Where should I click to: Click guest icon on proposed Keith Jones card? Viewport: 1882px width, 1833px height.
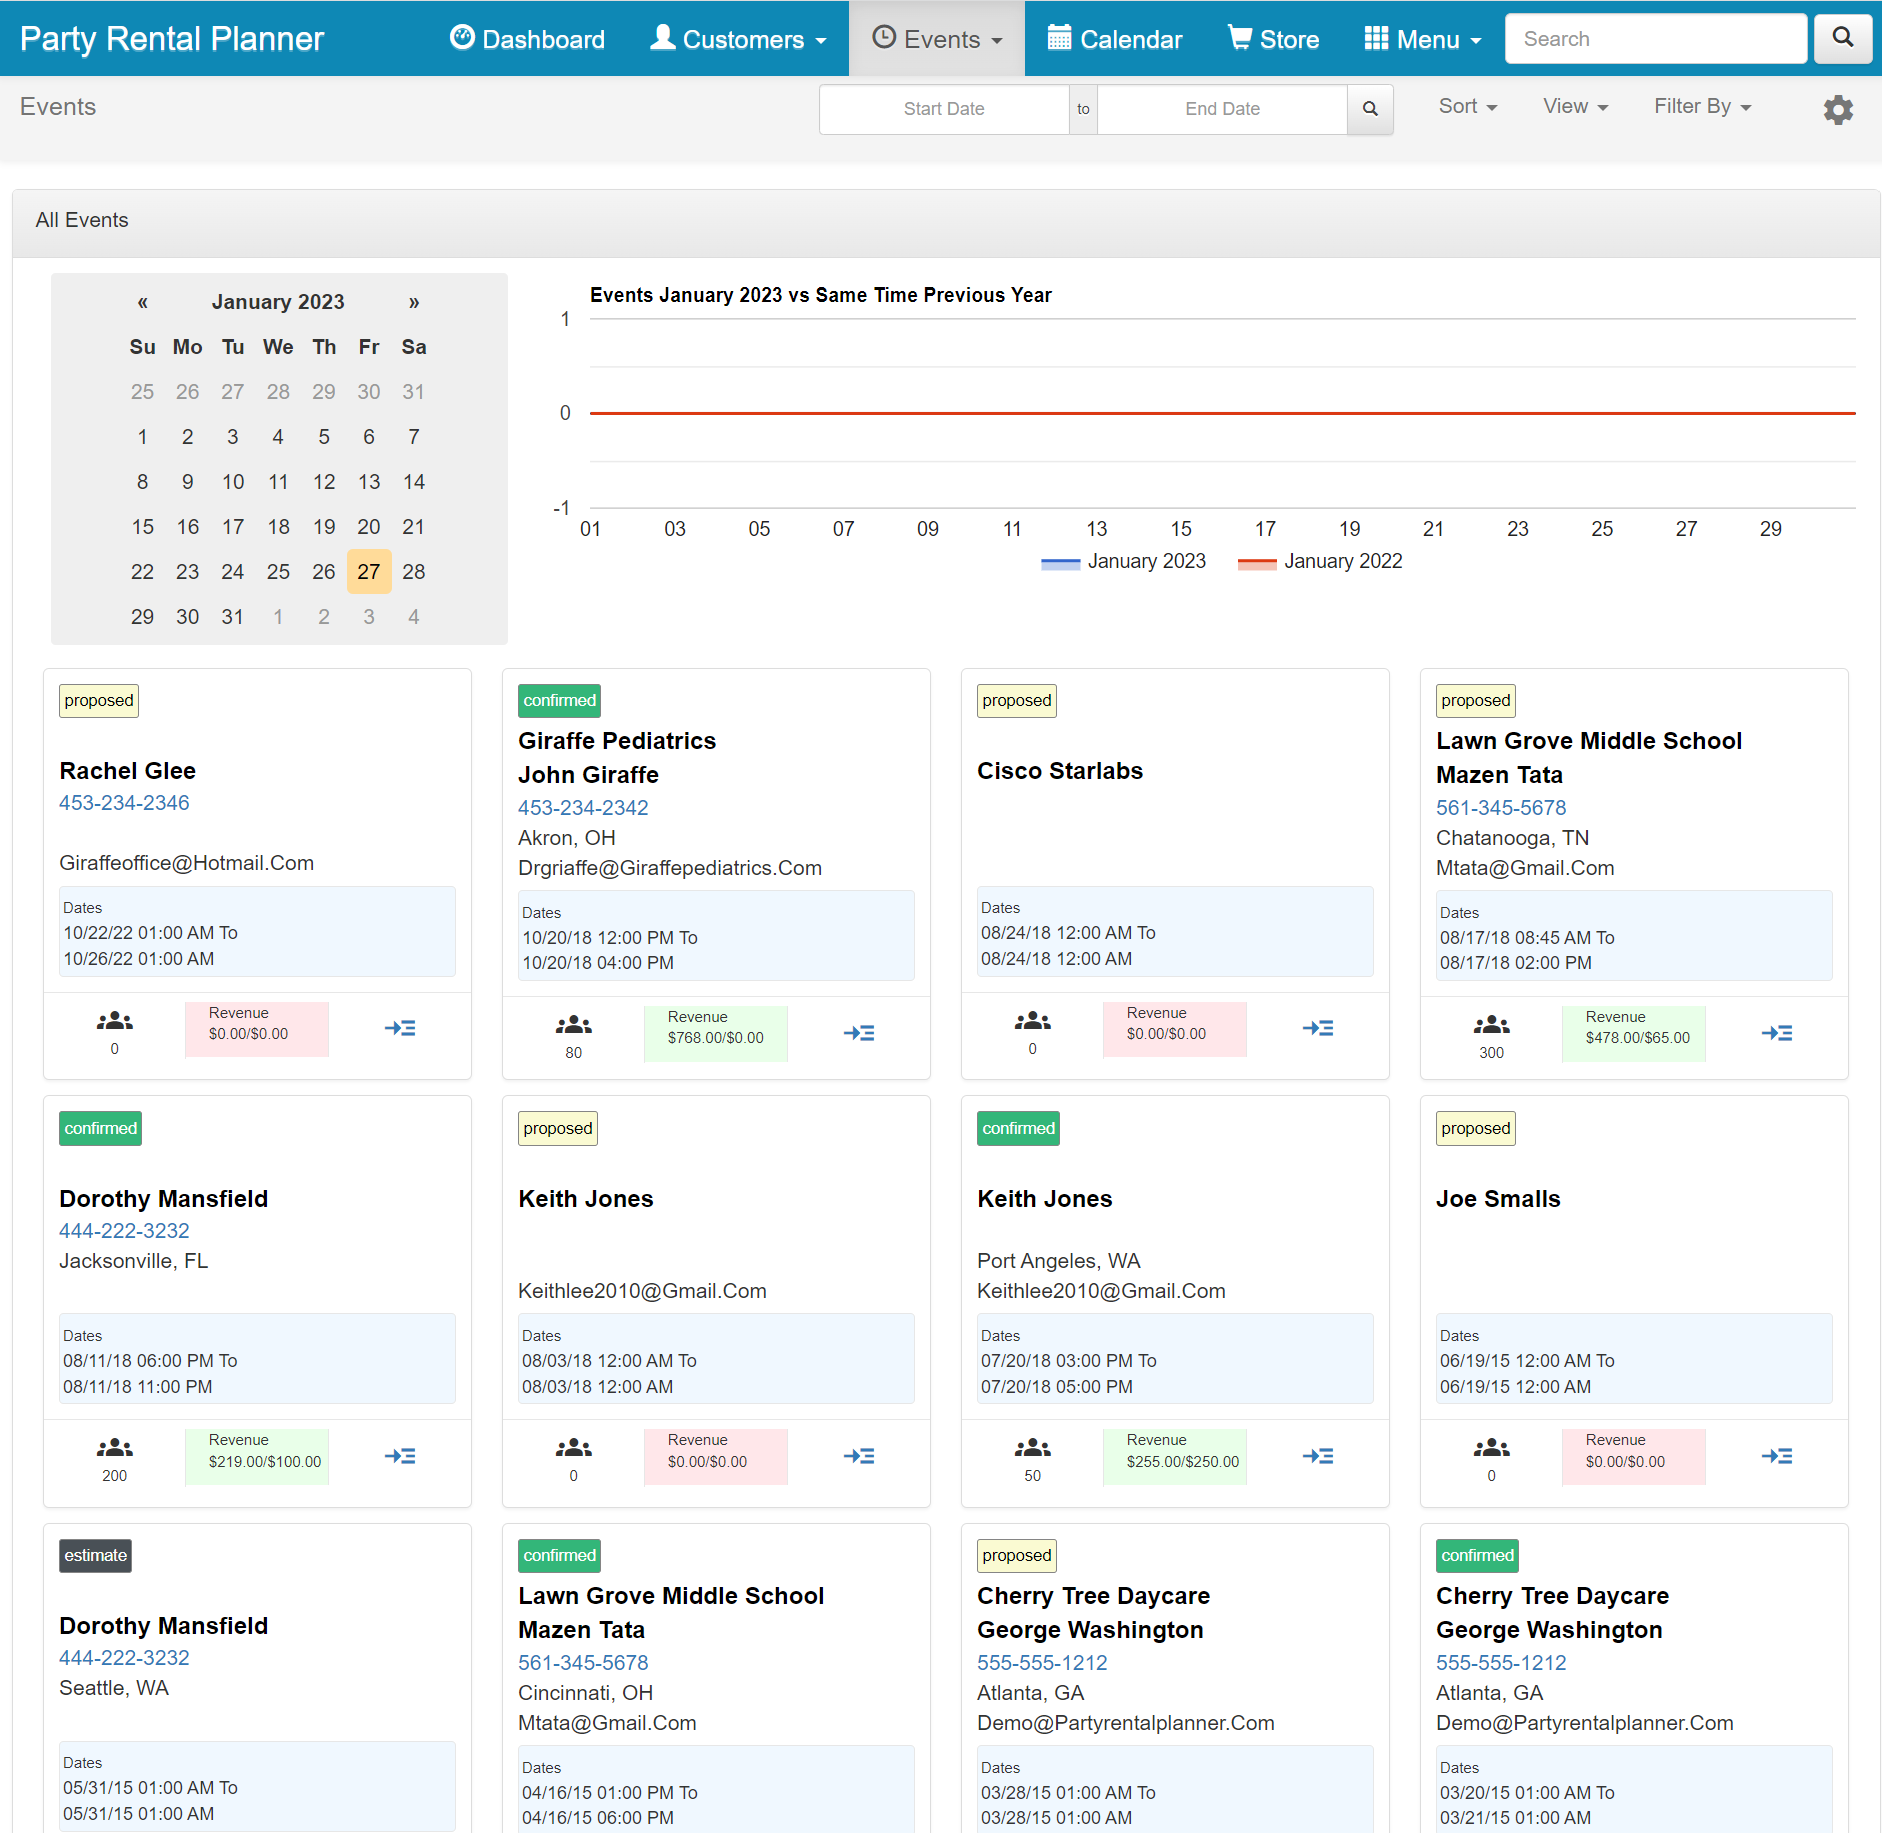point(574,1448)
